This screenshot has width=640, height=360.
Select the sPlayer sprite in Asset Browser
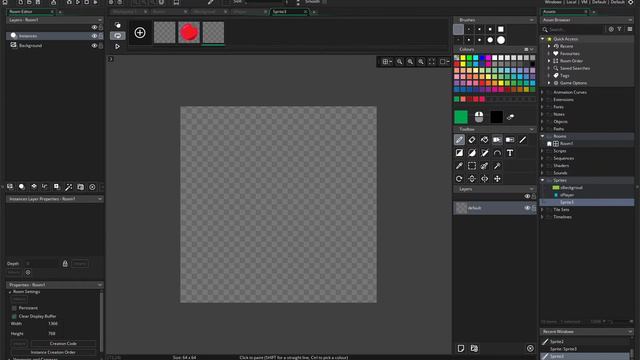tap(567, 195)
